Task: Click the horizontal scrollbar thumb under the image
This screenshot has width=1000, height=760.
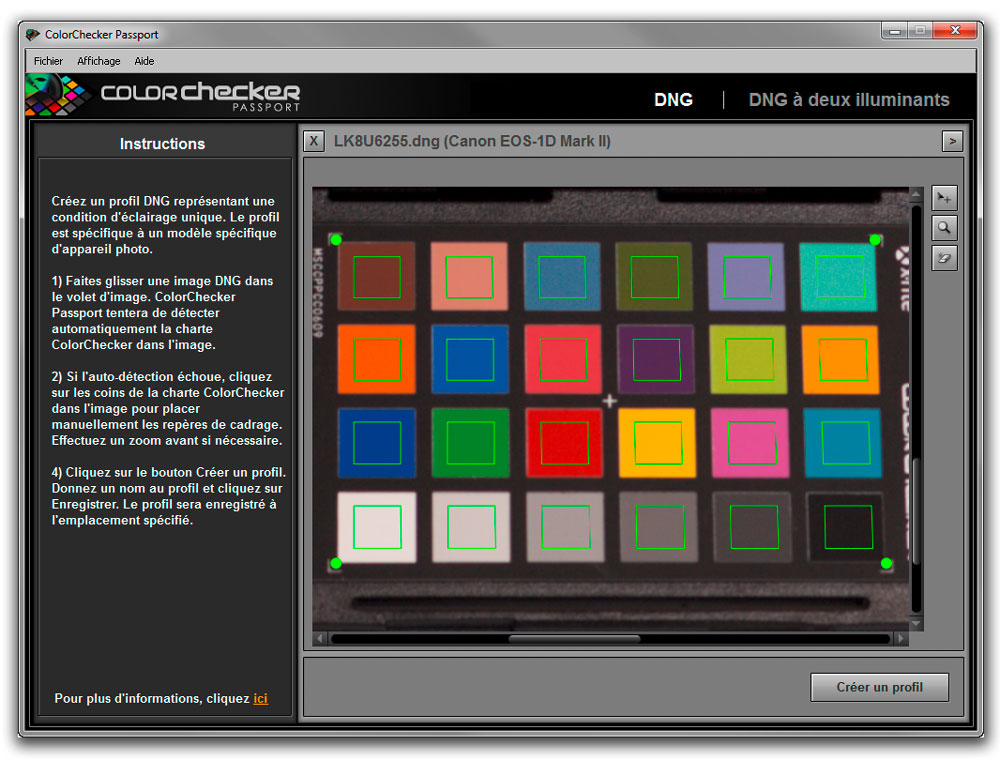Action: 574,638
